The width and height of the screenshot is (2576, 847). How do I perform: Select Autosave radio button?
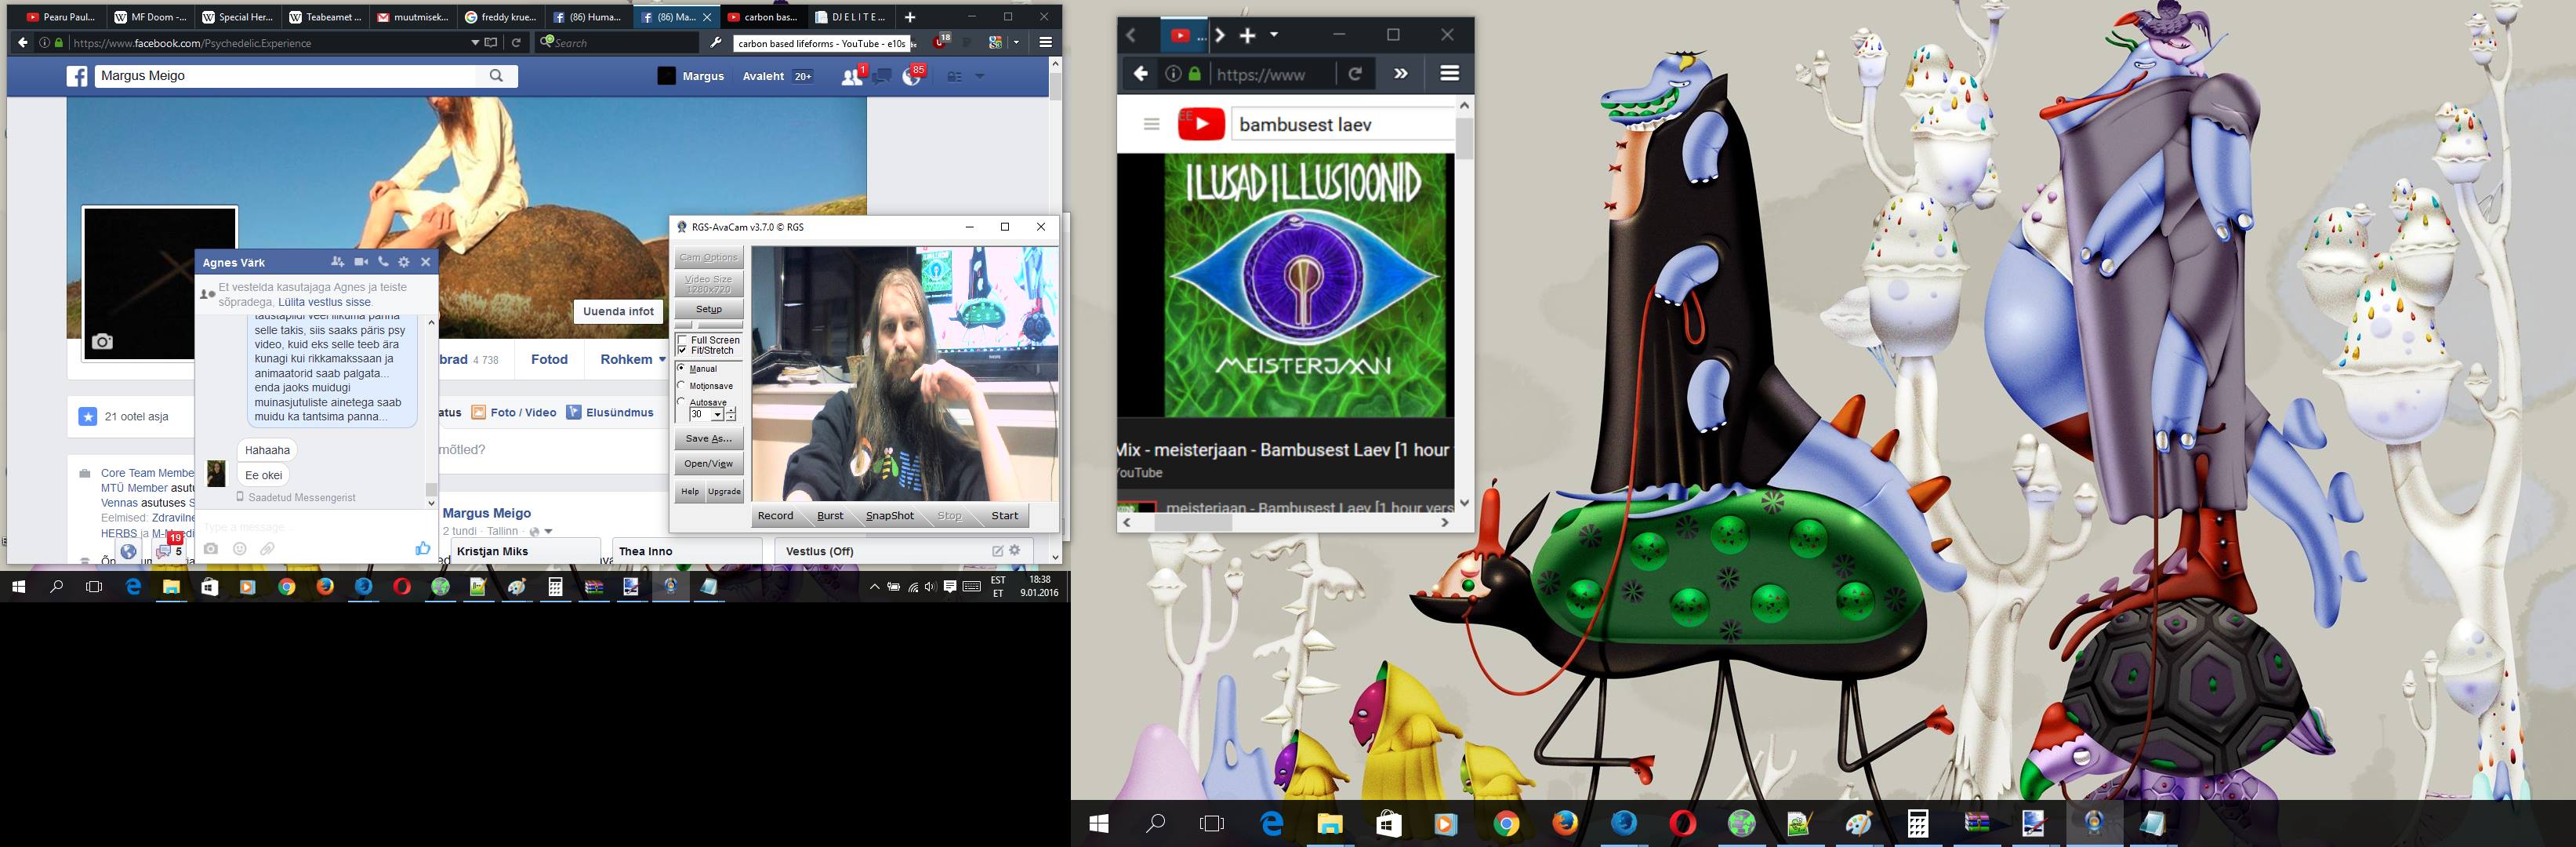(x=682, y=402)
